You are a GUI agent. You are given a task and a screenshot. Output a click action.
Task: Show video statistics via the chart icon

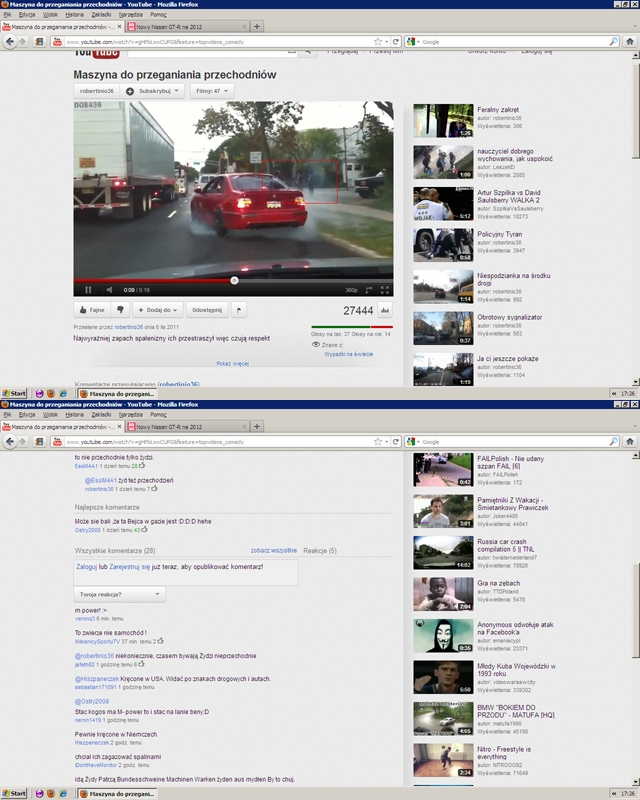385,311
